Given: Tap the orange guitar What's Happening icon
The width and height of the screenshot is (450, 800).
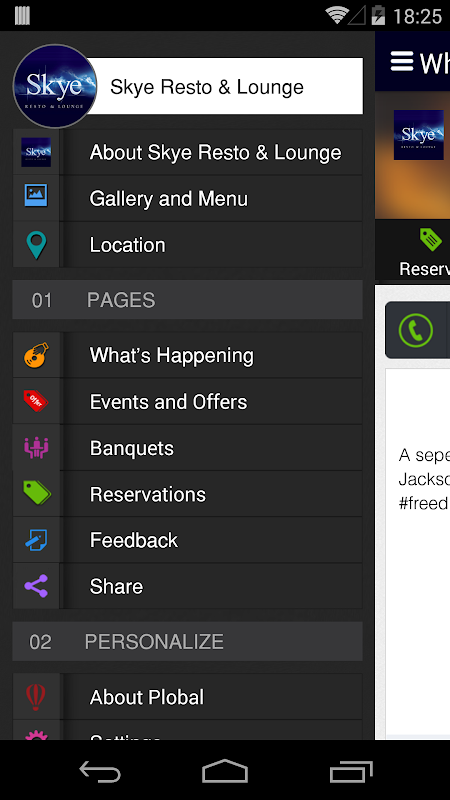Looking at the screenshot, I should [x=36, y=355].
